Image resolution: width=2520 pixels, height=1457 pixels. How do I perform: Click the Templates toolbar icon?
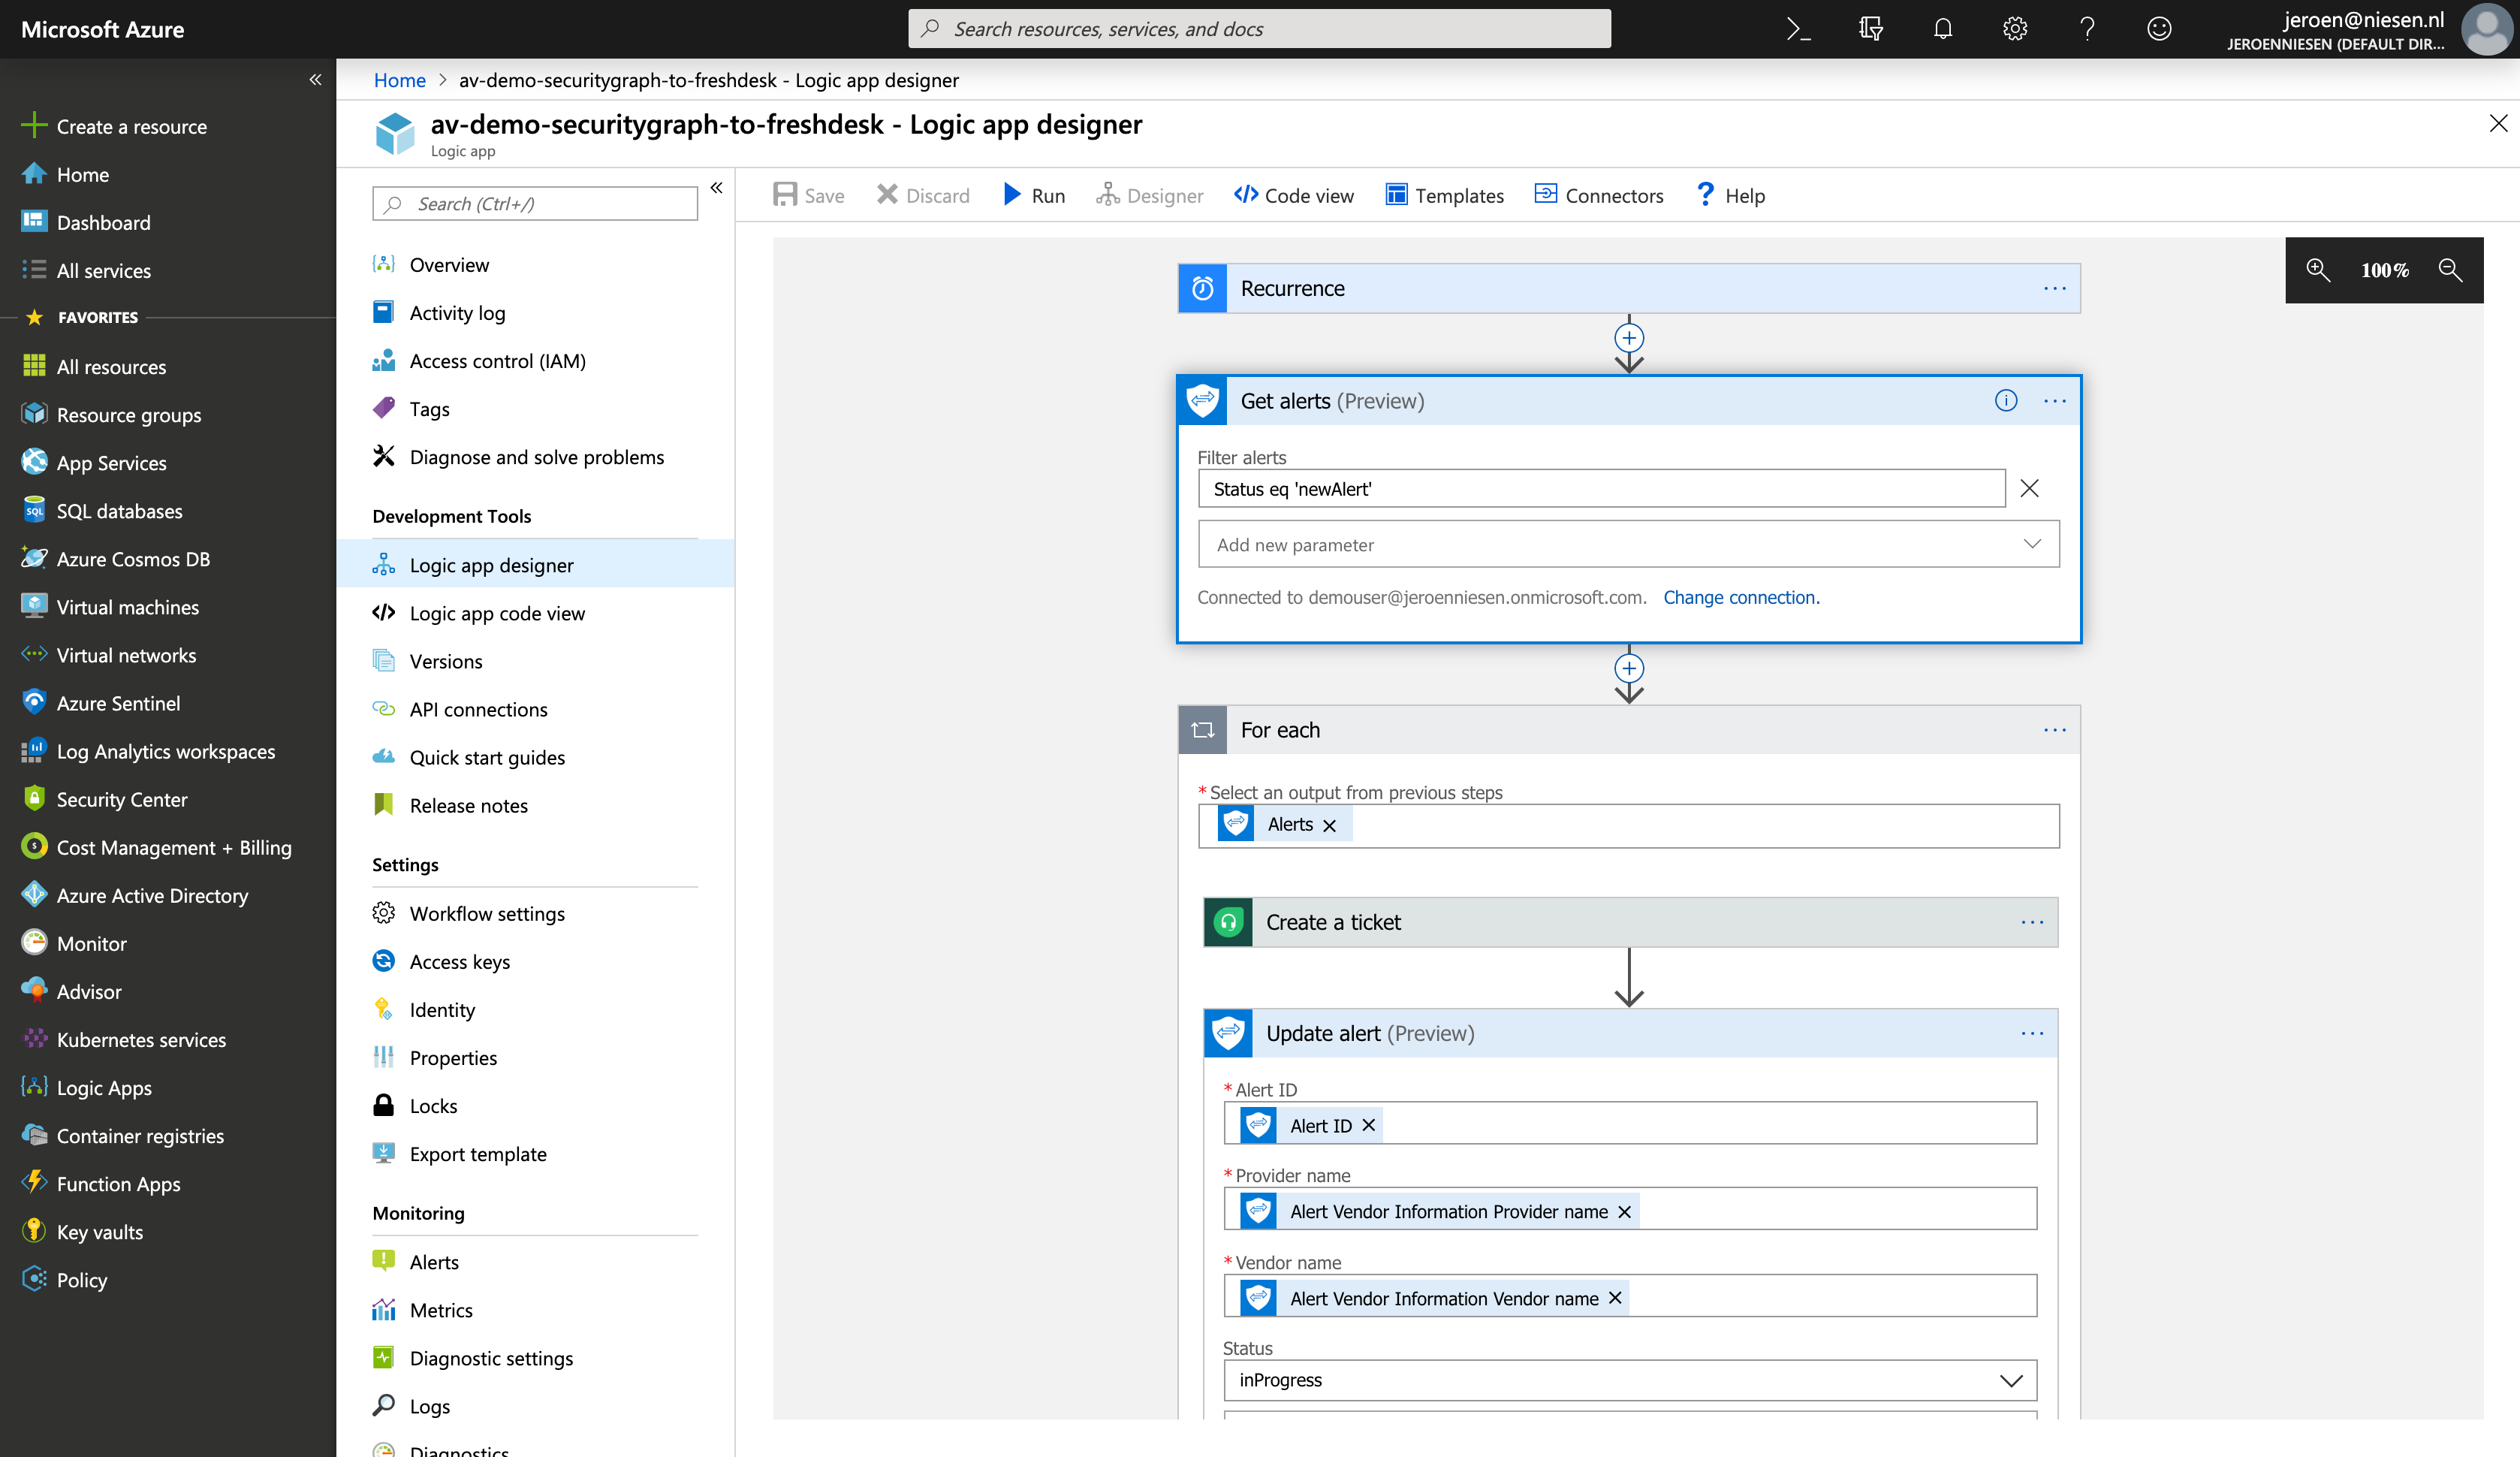(x=1444, y=195)
